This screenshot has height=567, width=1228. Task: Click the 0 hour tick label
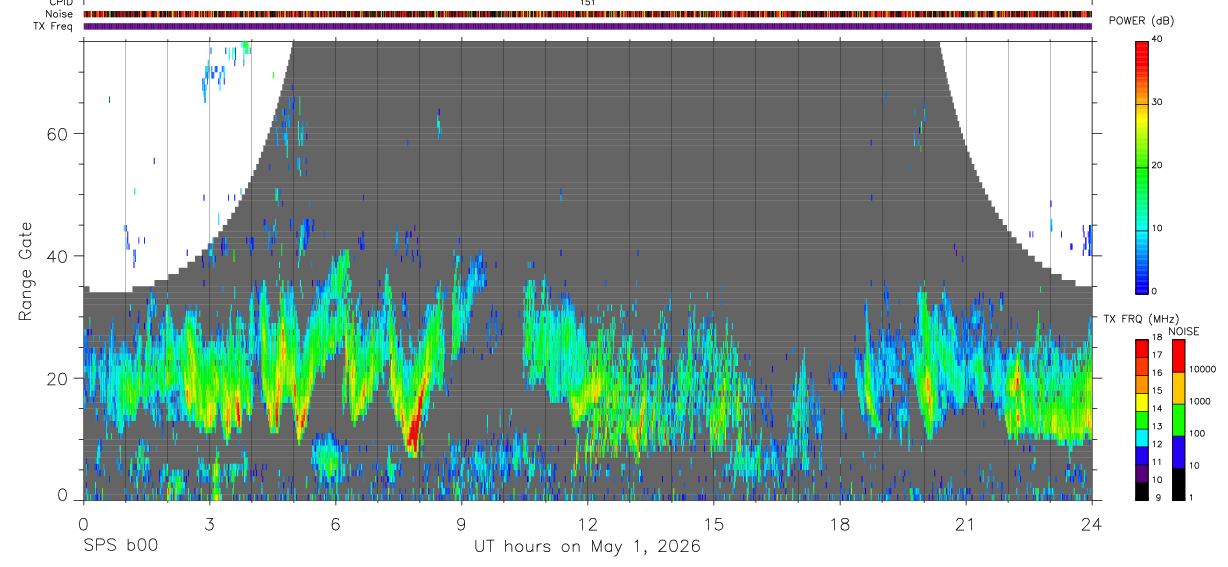pyautogui.click(x=84, y=524)
